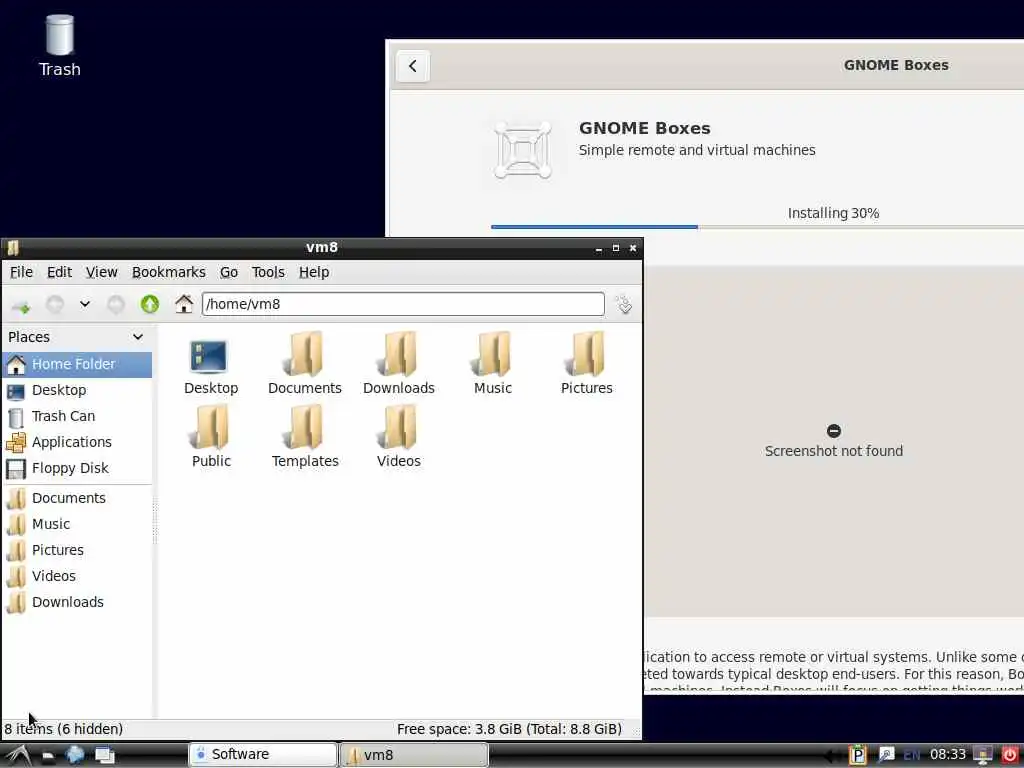Select the Templates folder icon
The height and width of the screenshot is (768, 1024).
pos(305,436)
